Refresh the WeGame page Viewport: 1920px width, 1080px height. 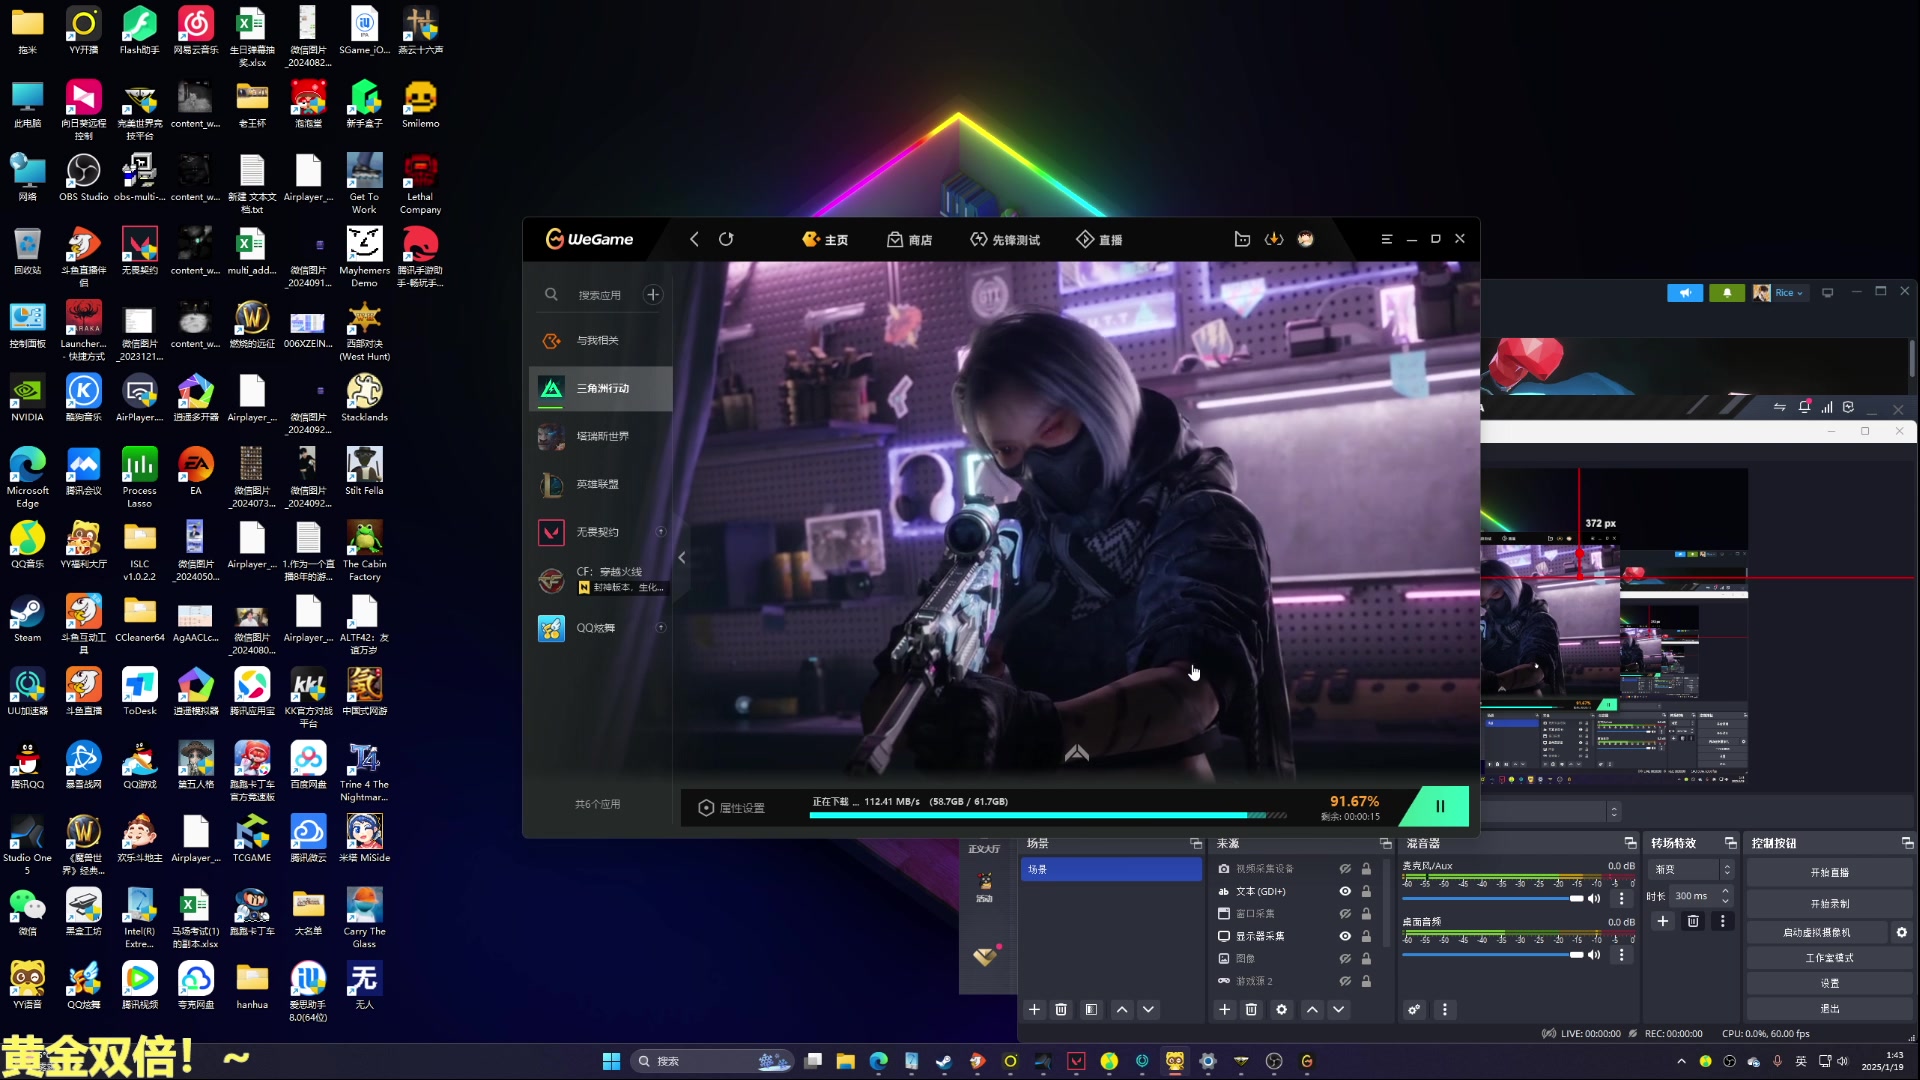tap(726, 239)
